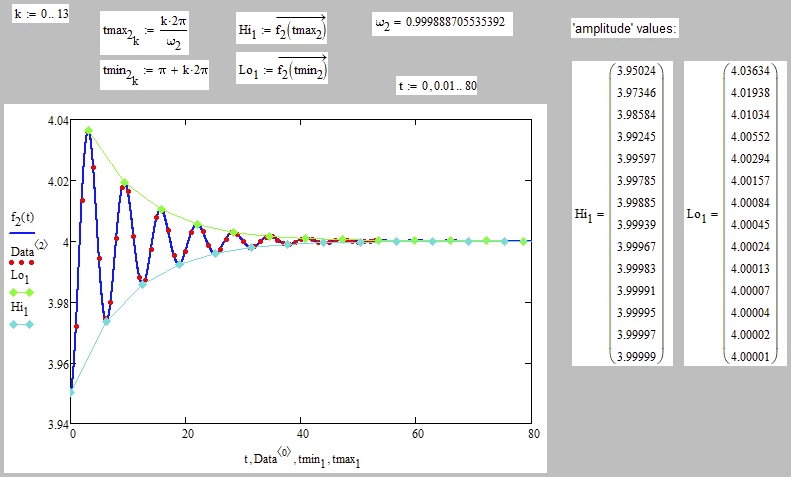
Task: Select value 4.00084 in Lo1 vector
Action: click(x=751, y=203)
